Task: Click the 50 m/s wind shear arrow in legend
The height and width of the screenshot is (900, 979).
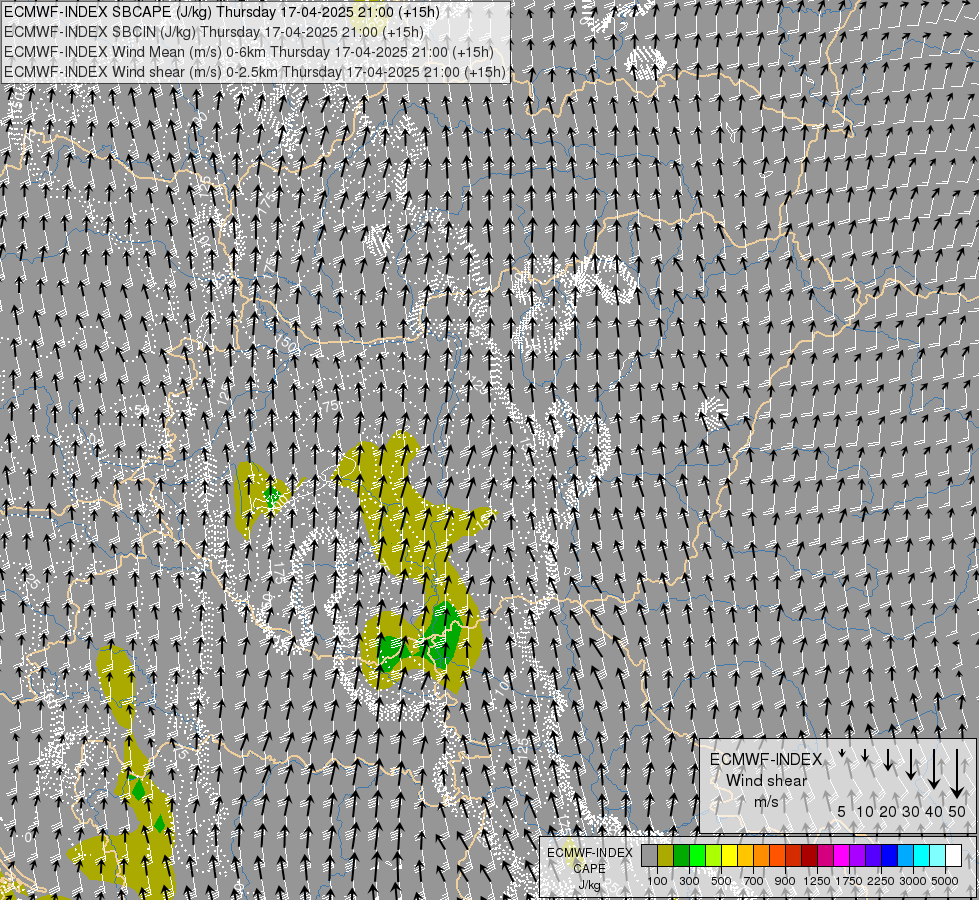Action: pos(957,774)
